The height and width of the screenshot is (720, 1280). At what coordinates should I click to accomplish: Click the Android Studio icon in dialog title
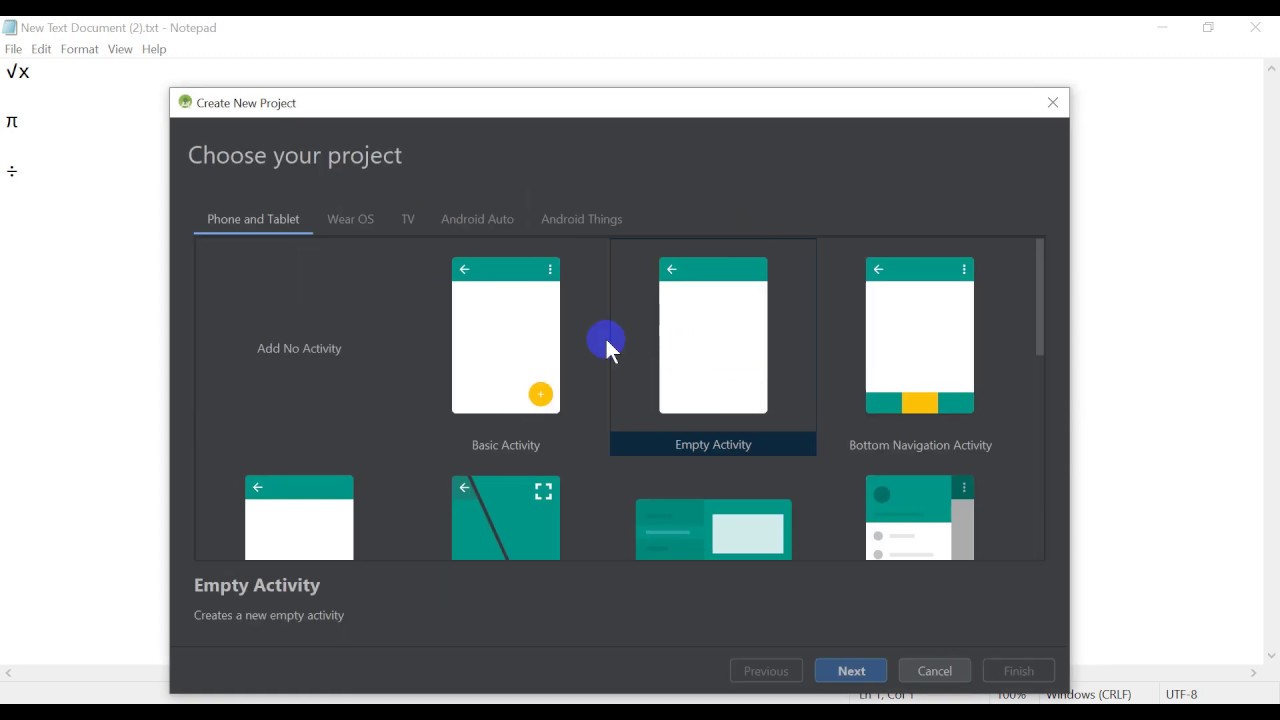point(185,102)
